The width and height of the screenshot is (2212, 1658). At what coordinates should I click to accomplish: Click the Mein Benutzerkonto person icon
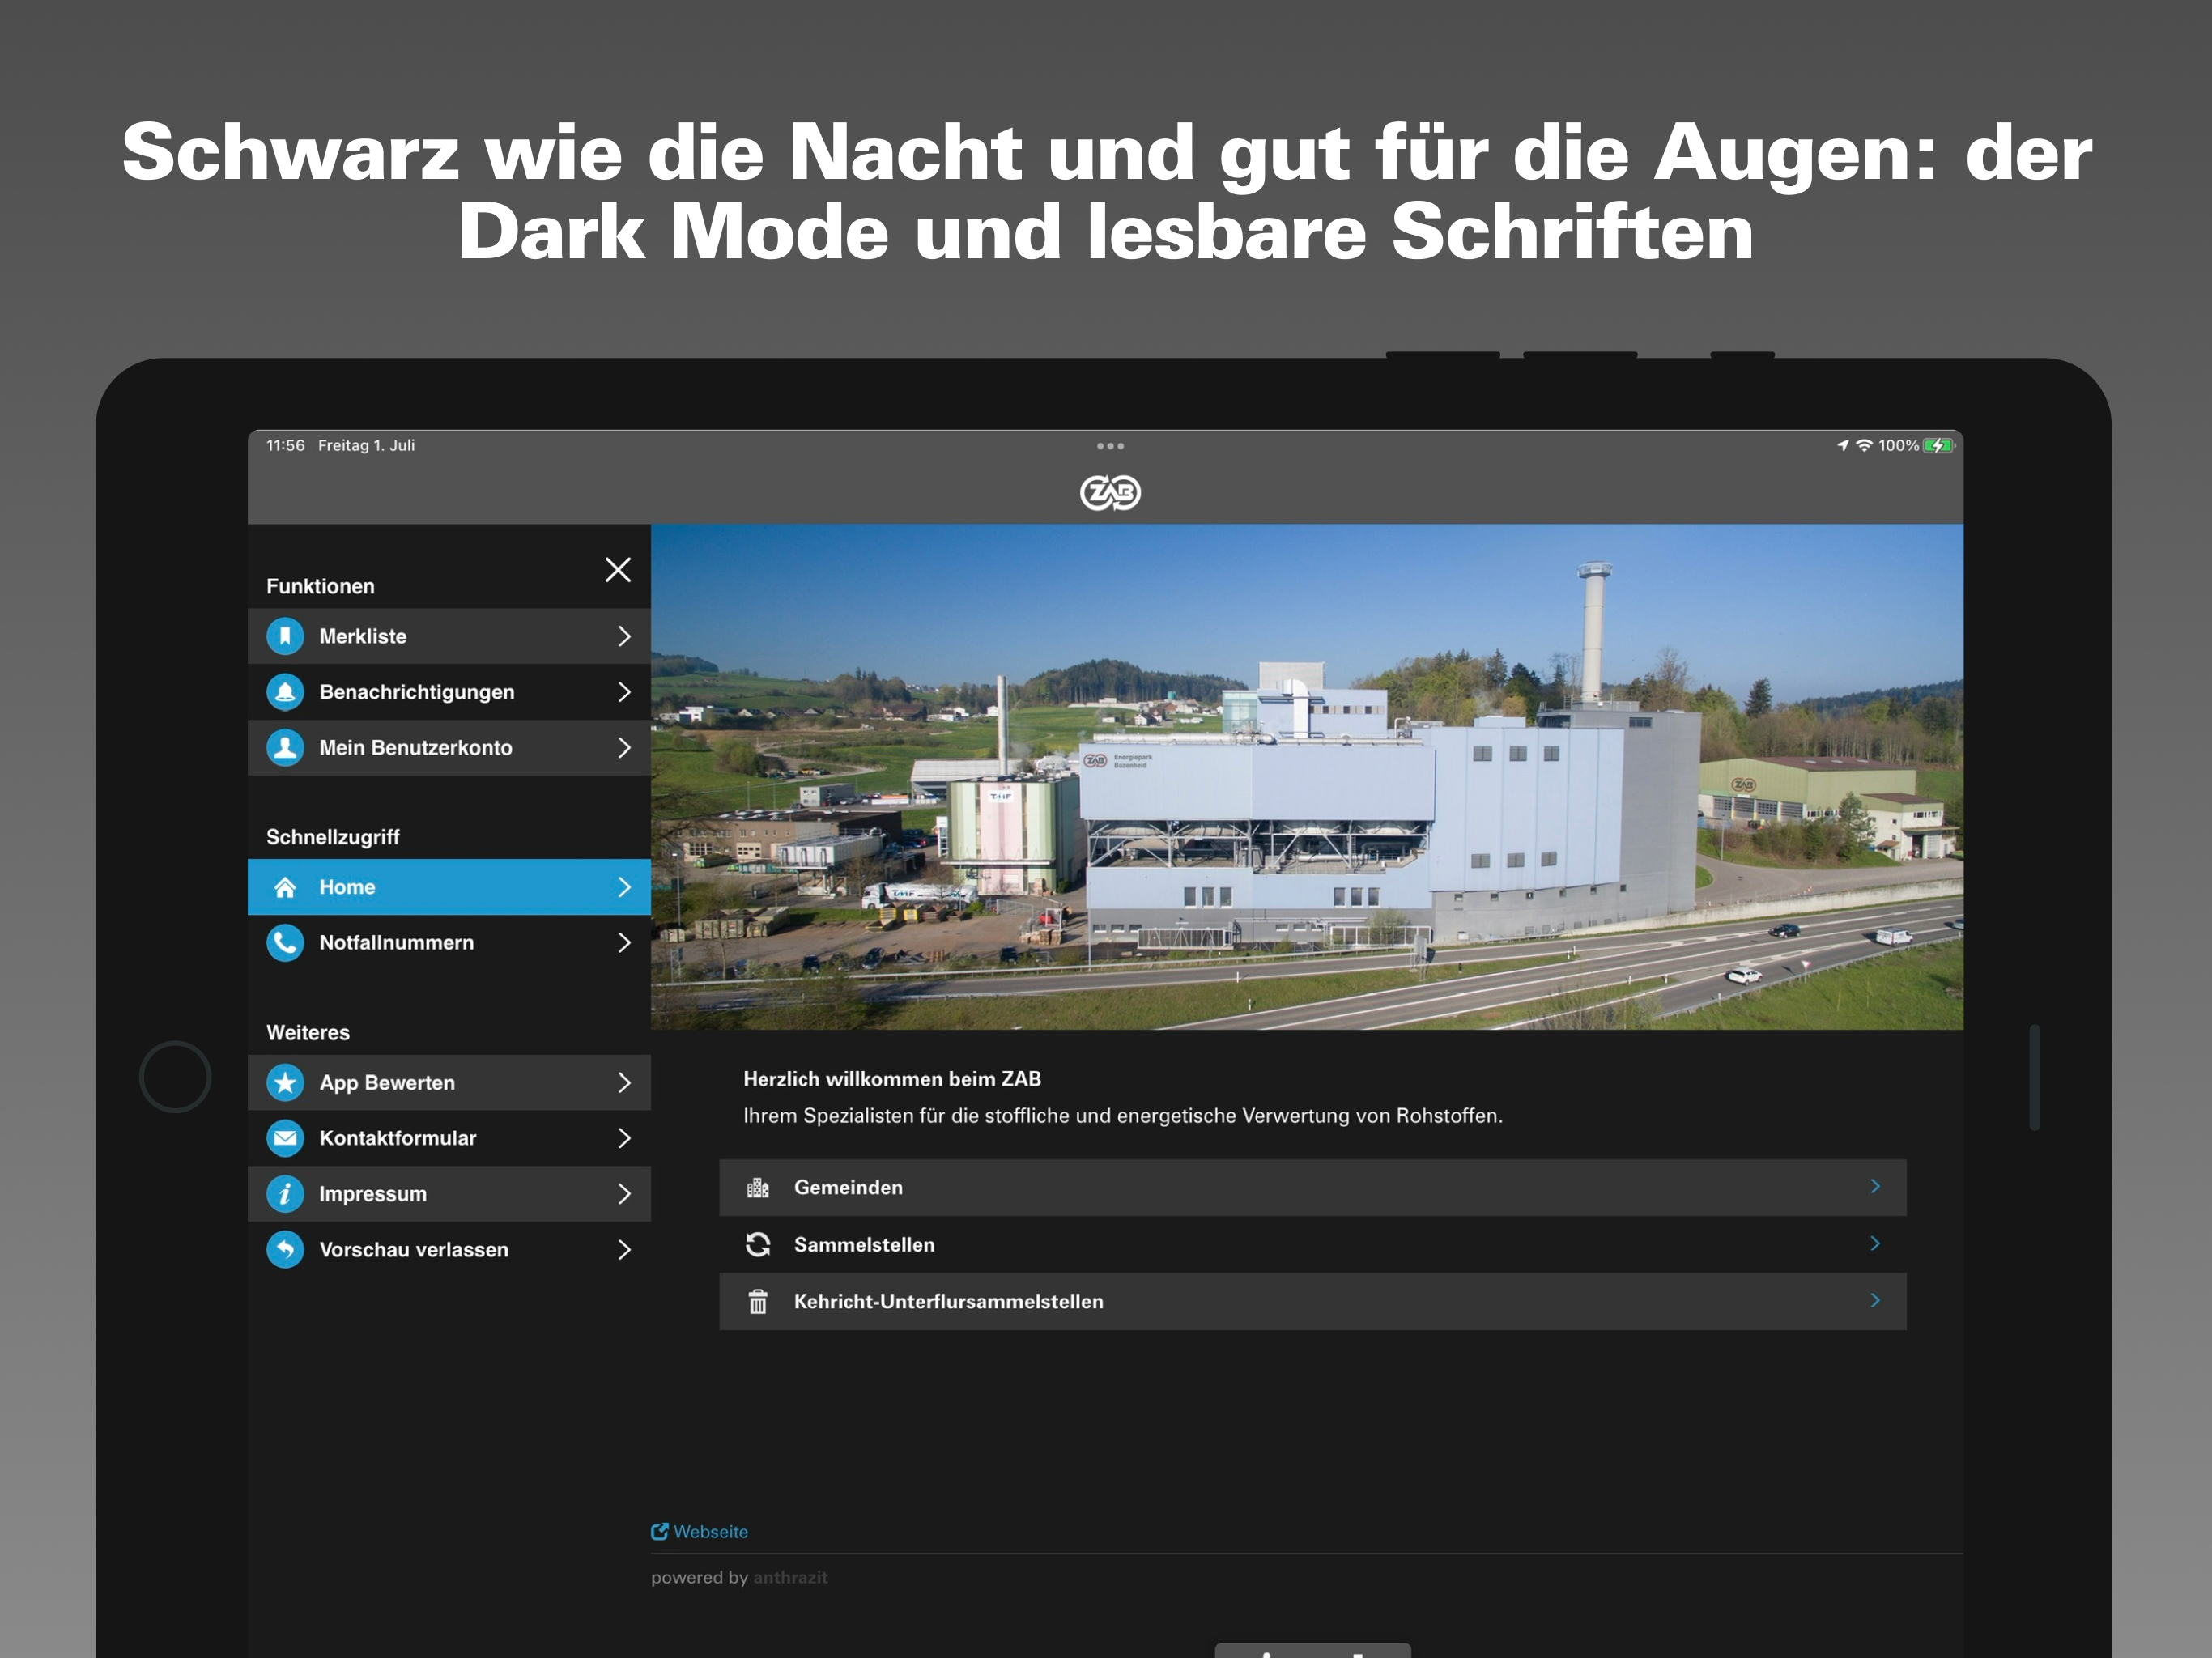(285, 748)
